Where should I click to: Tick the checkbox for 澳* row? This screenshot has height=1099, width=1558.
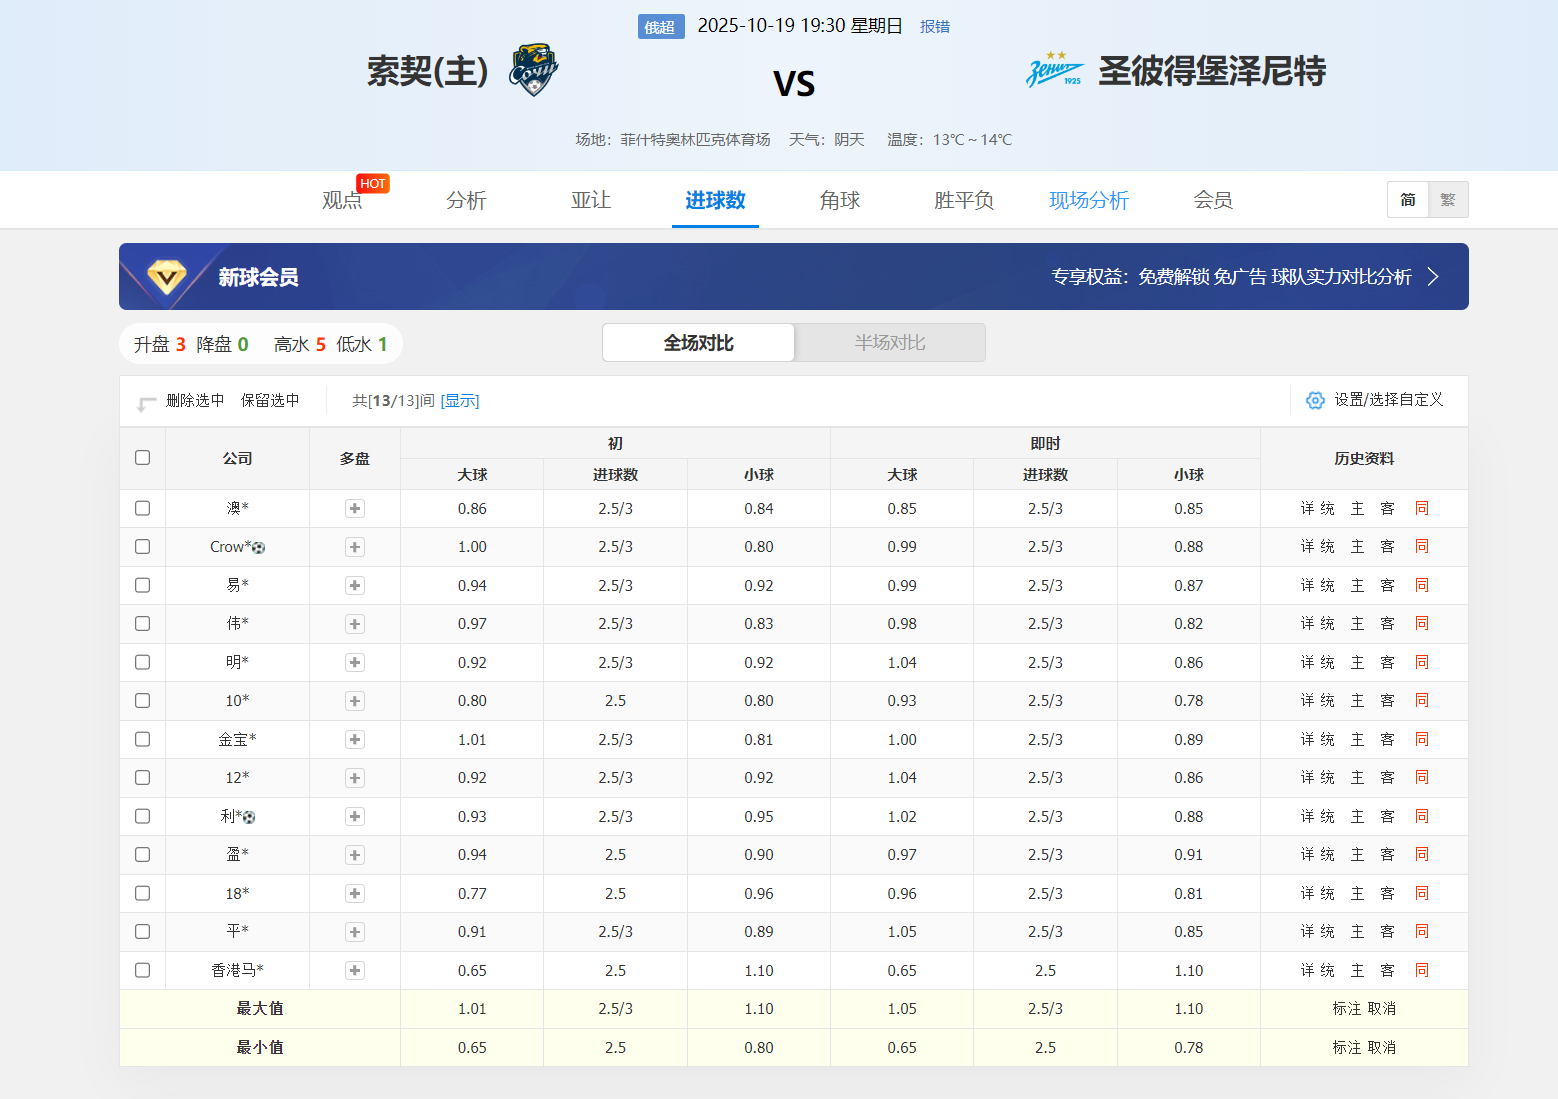142,508
